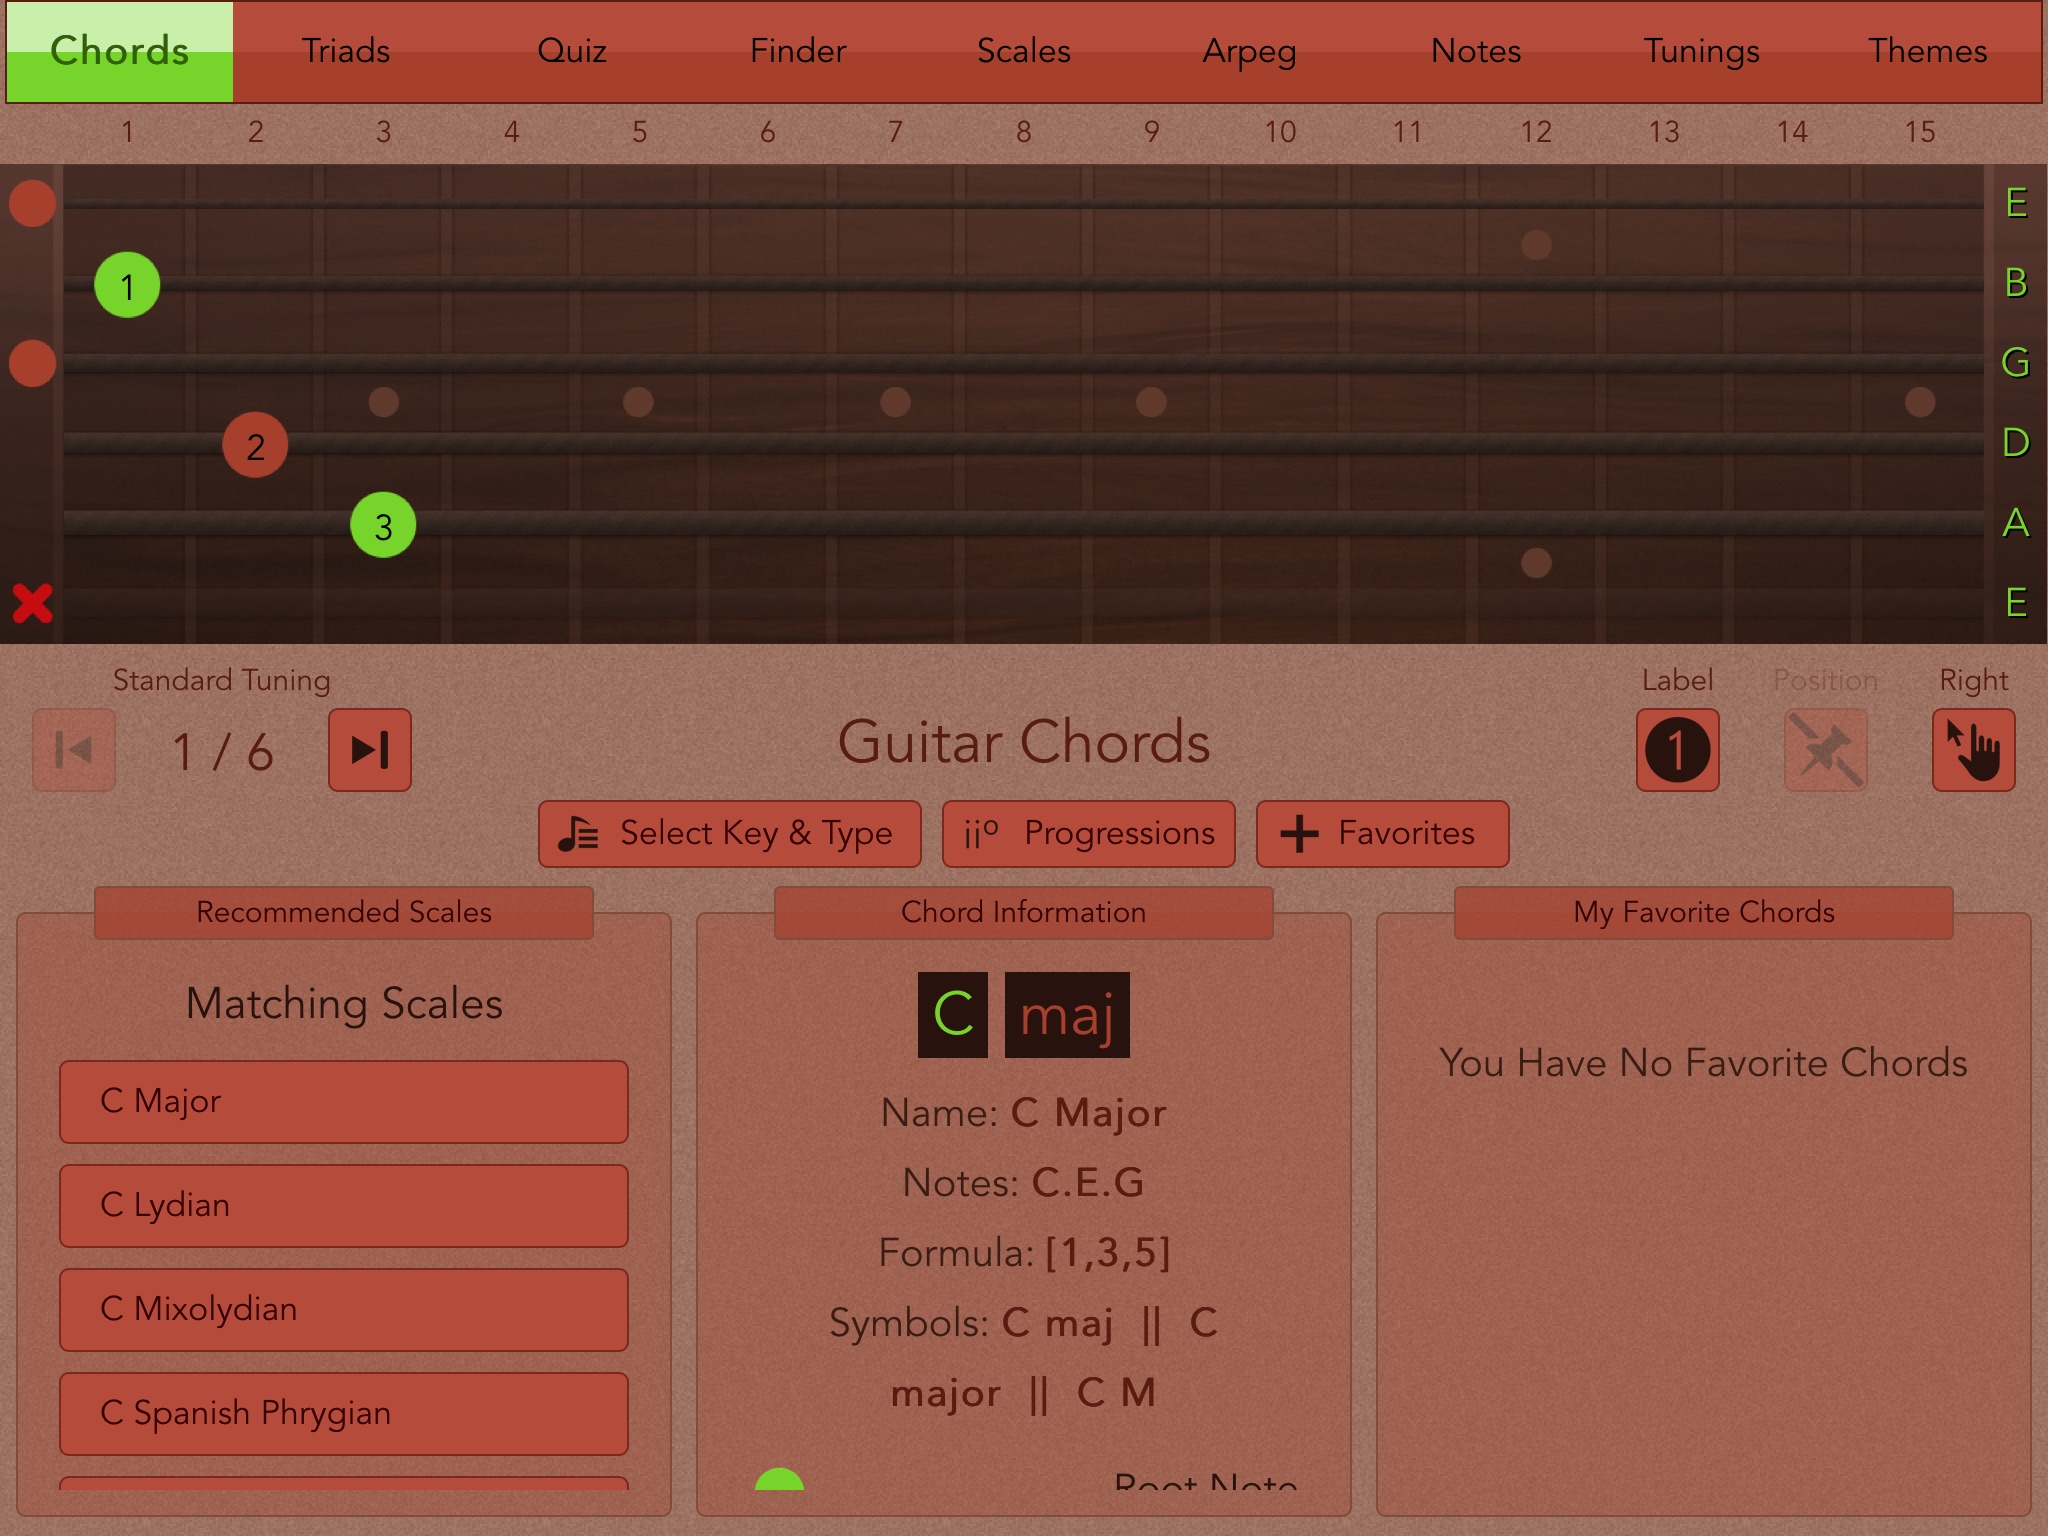Open the Progressions menu

pos(1088,833)
